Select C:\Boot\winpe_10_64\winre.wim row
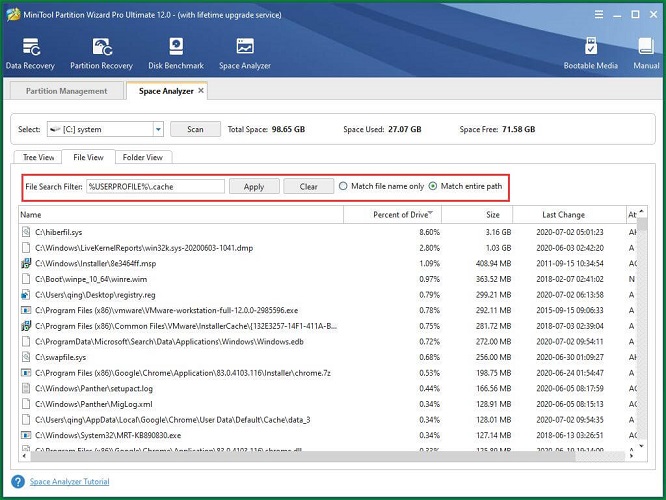The height and width of the screenshot is (500, 666). pyautogui.click(x=91, y=279)
